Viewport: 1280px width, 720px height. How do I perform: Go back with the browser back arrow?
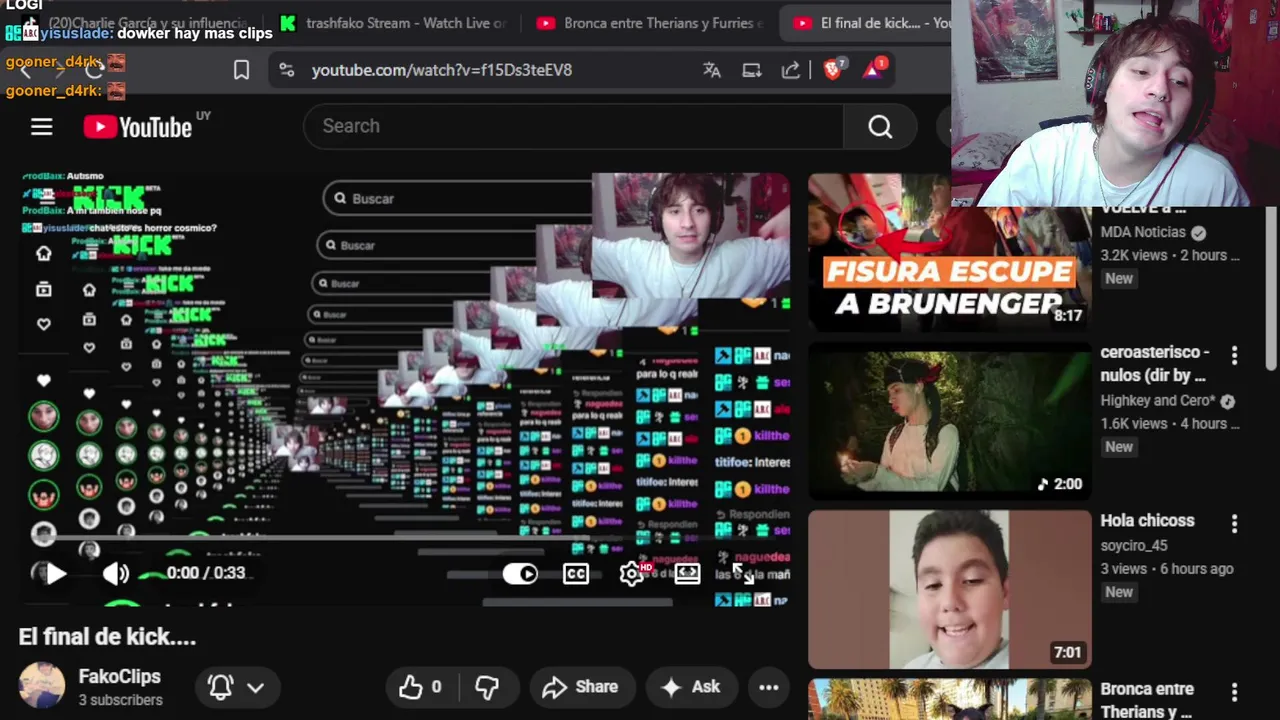(x=26, y=70)
